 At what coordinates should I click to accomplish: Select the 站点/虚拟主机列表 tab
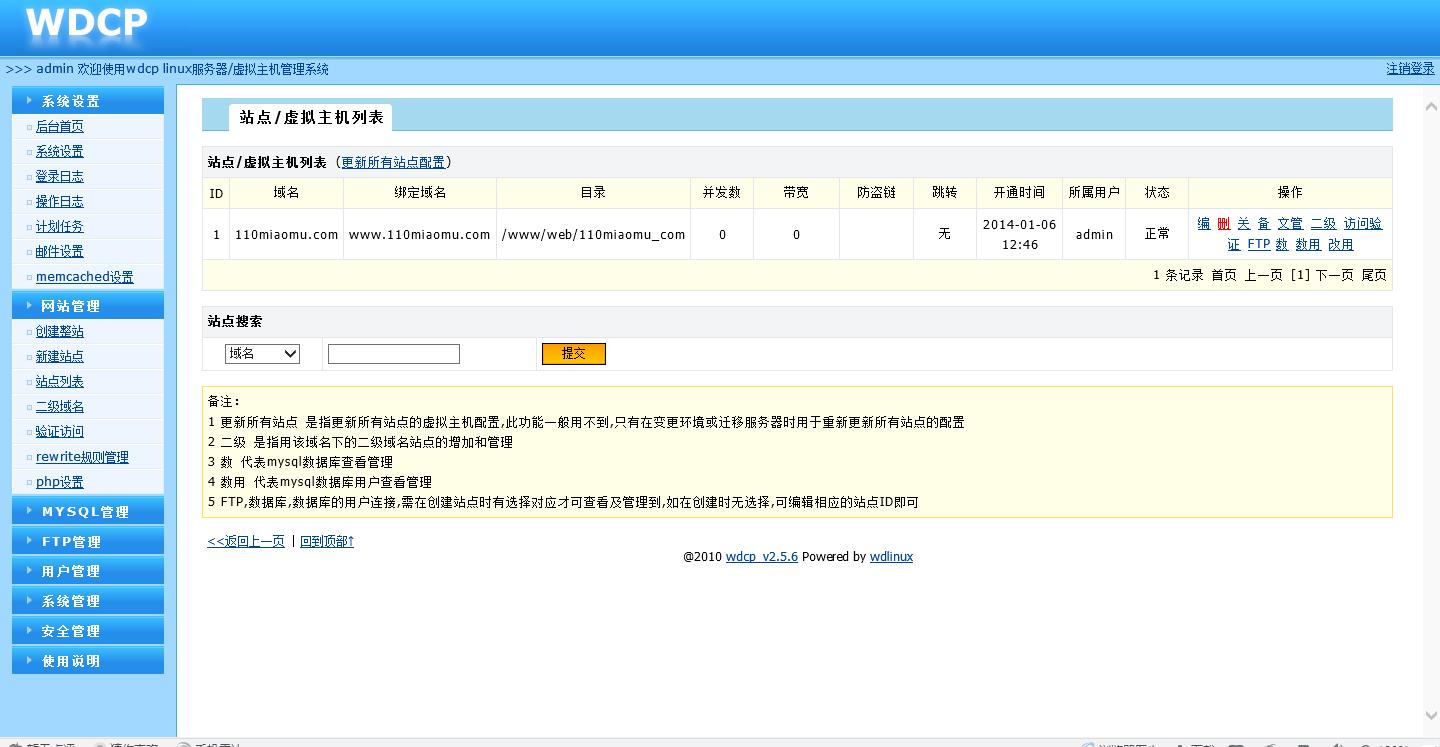(311, 117)
